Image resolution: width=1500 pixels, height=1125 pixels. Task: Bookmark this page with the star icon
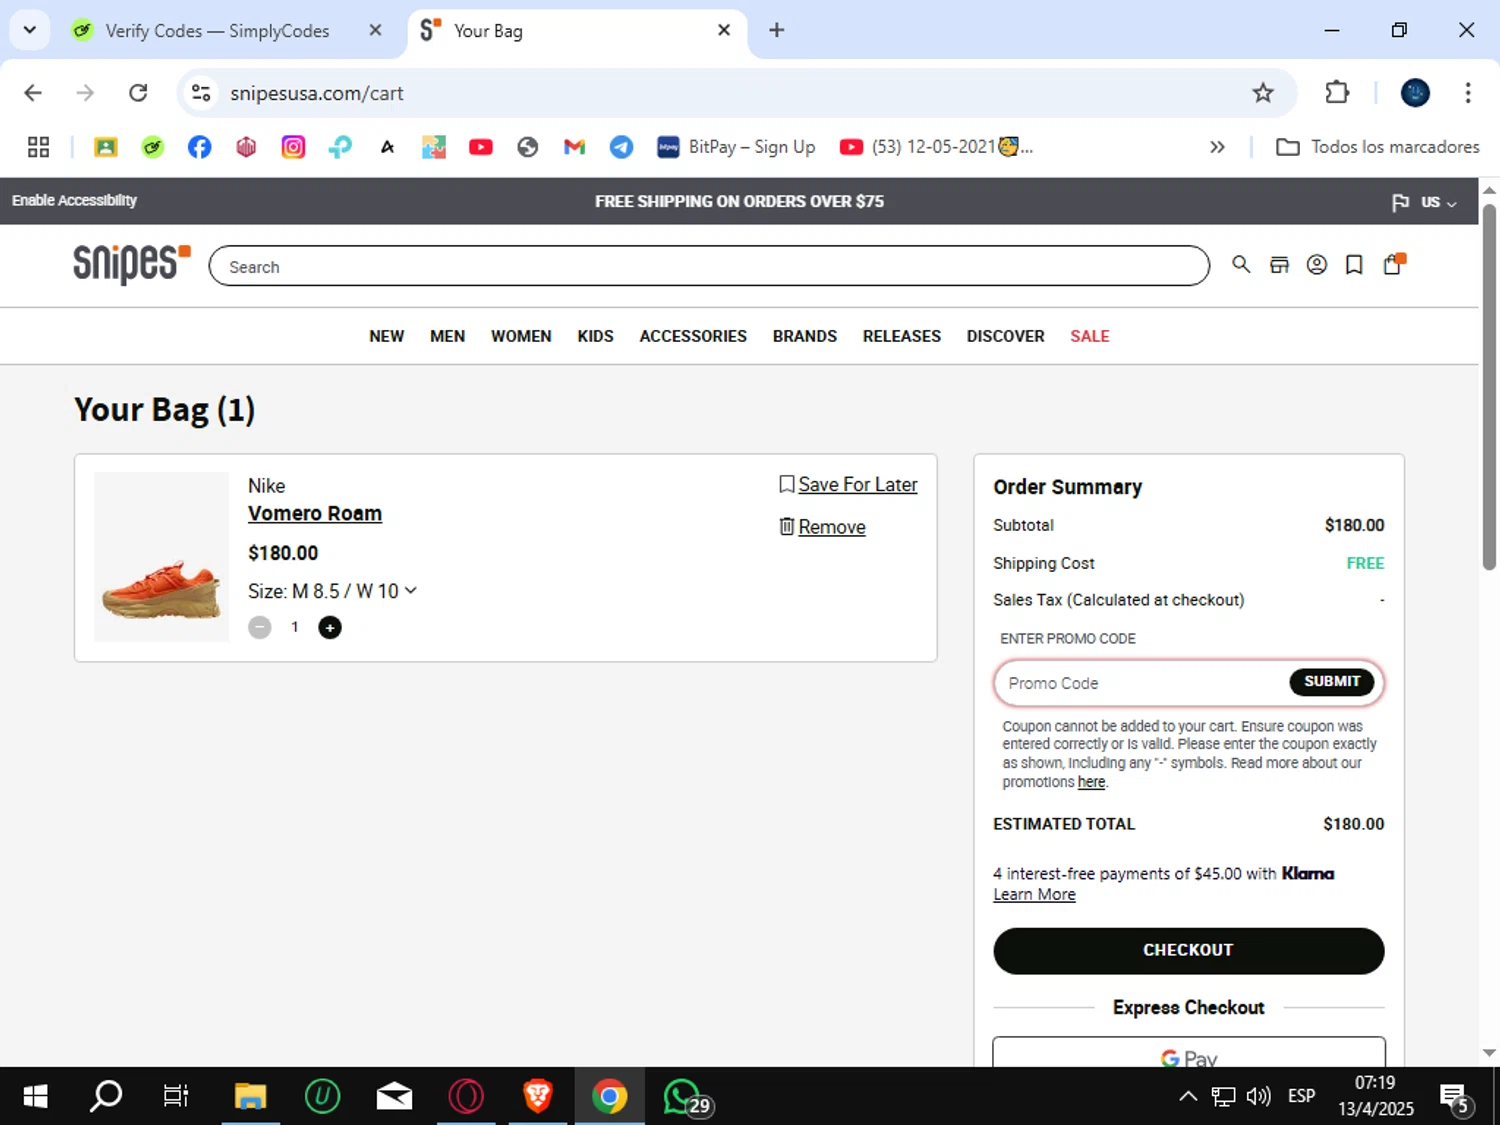[1263, 93]
